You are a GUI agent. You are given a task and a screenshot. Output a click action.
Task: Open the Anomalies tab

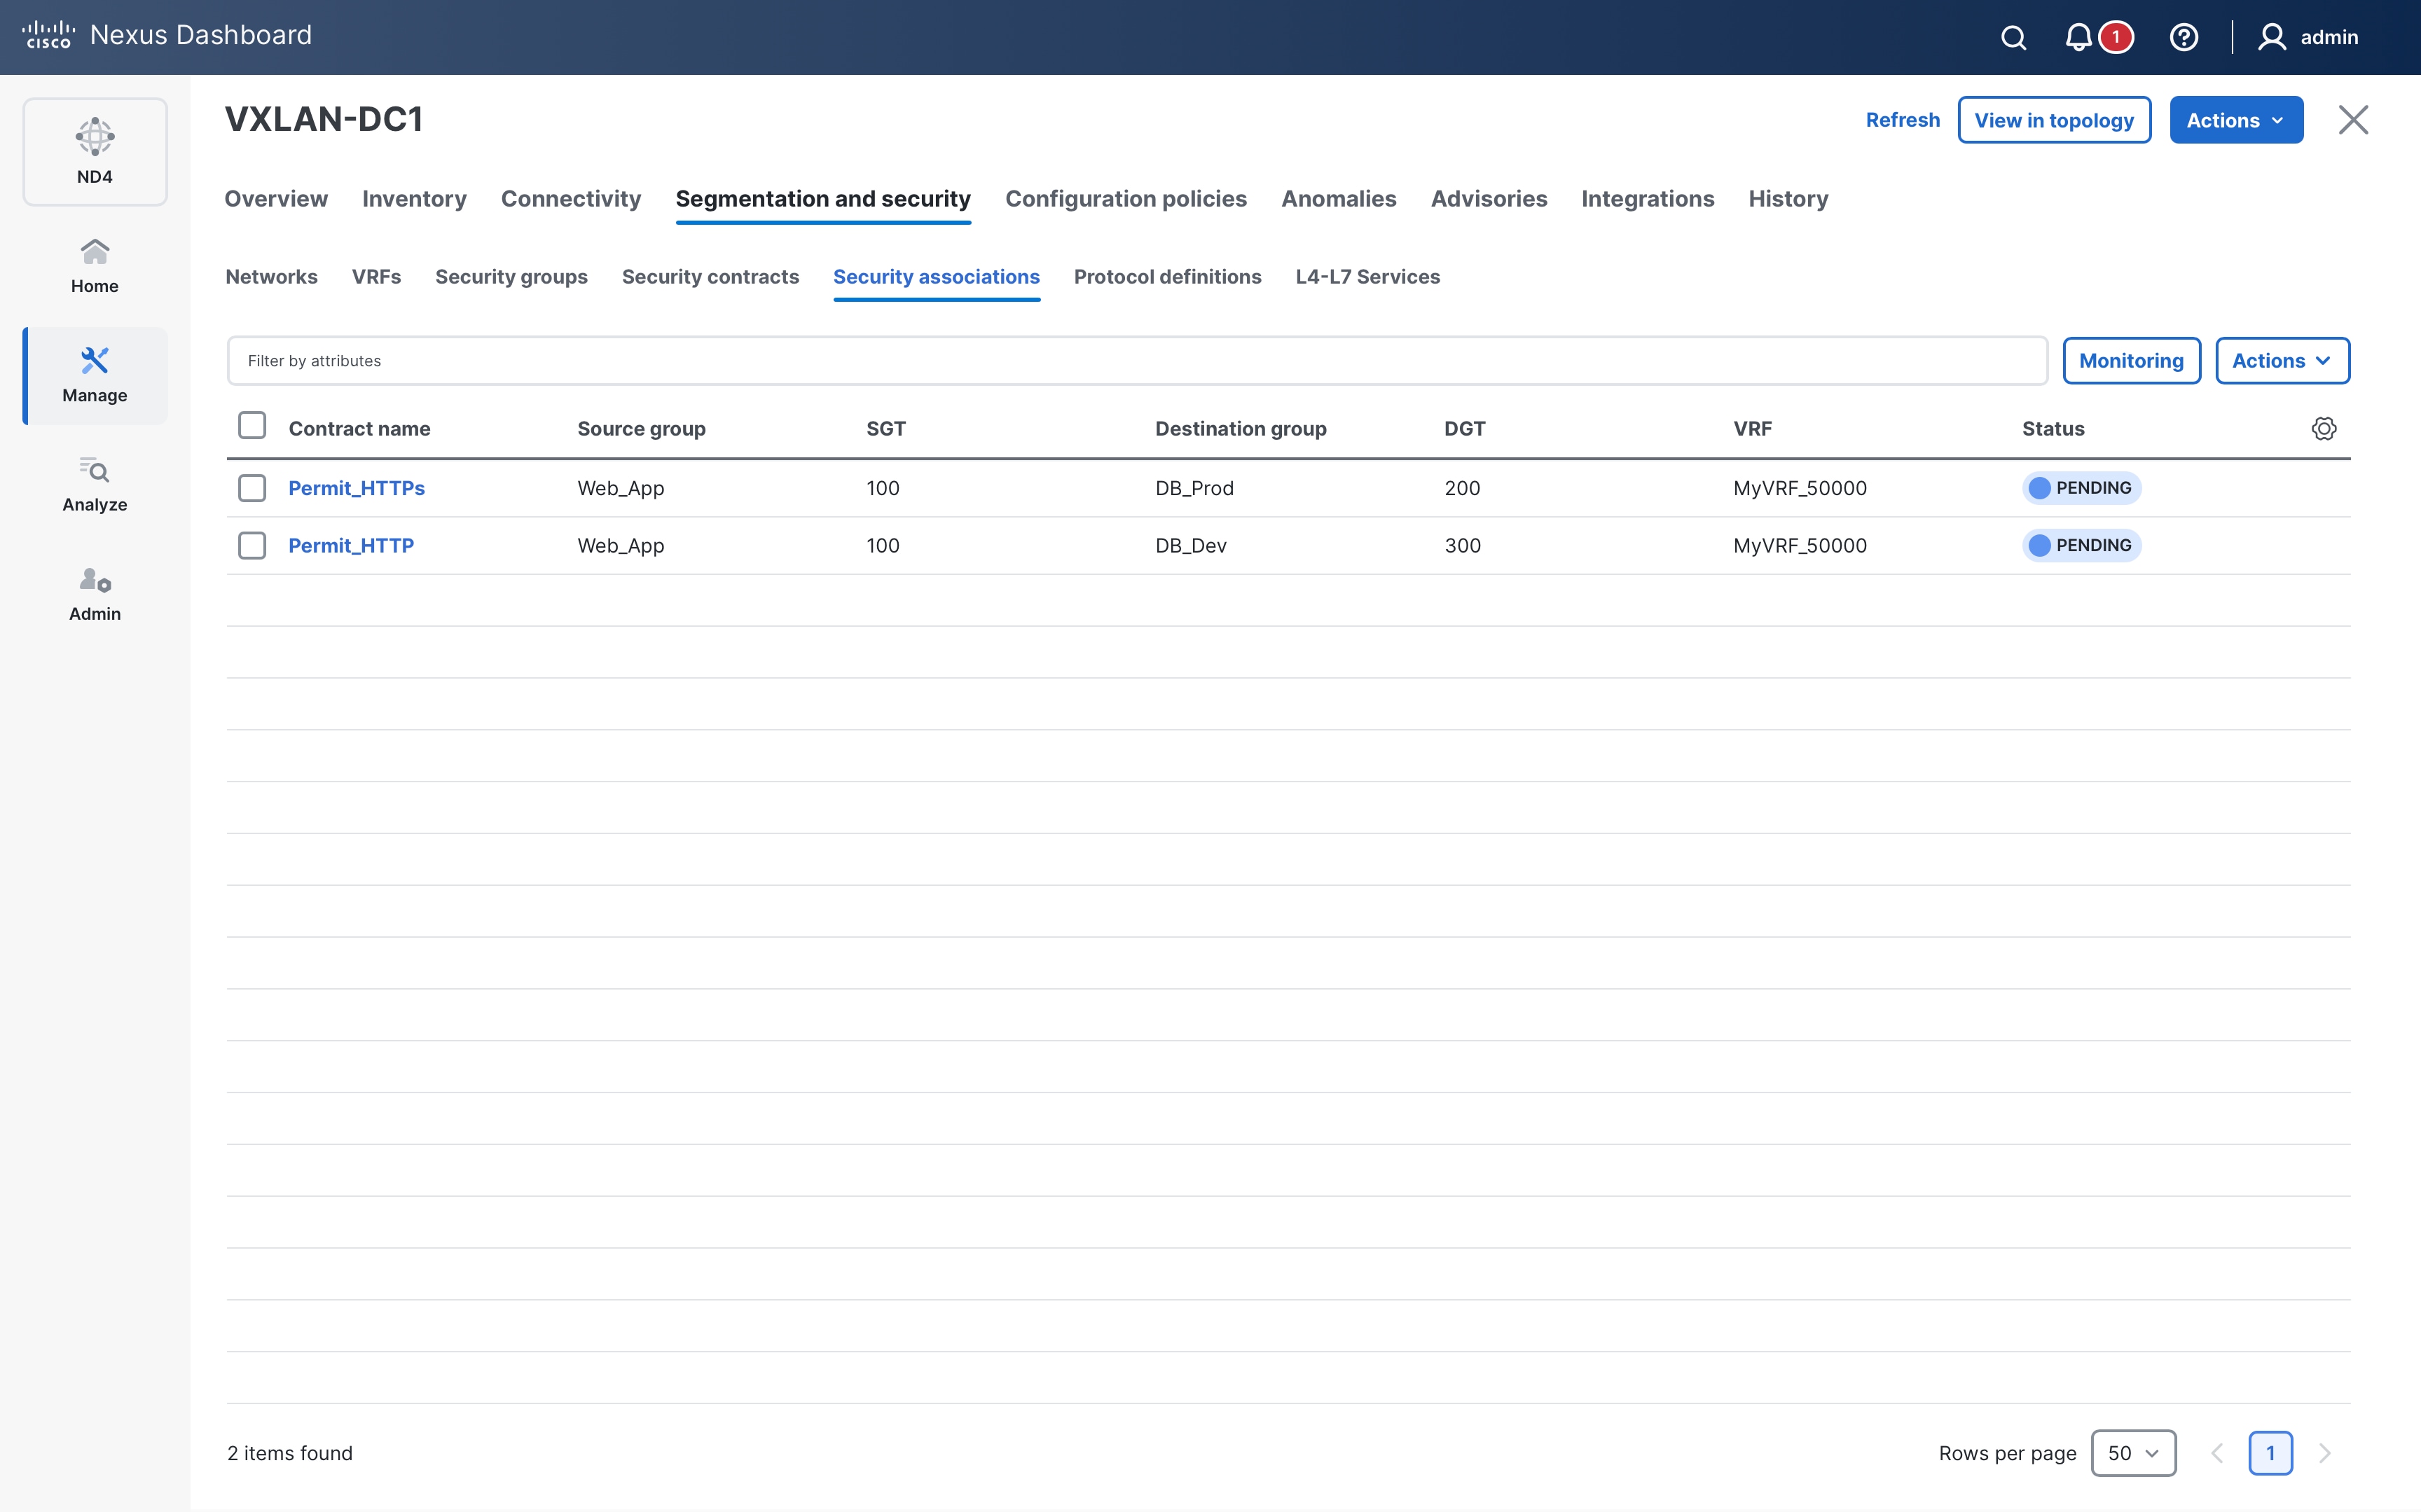1339,199
